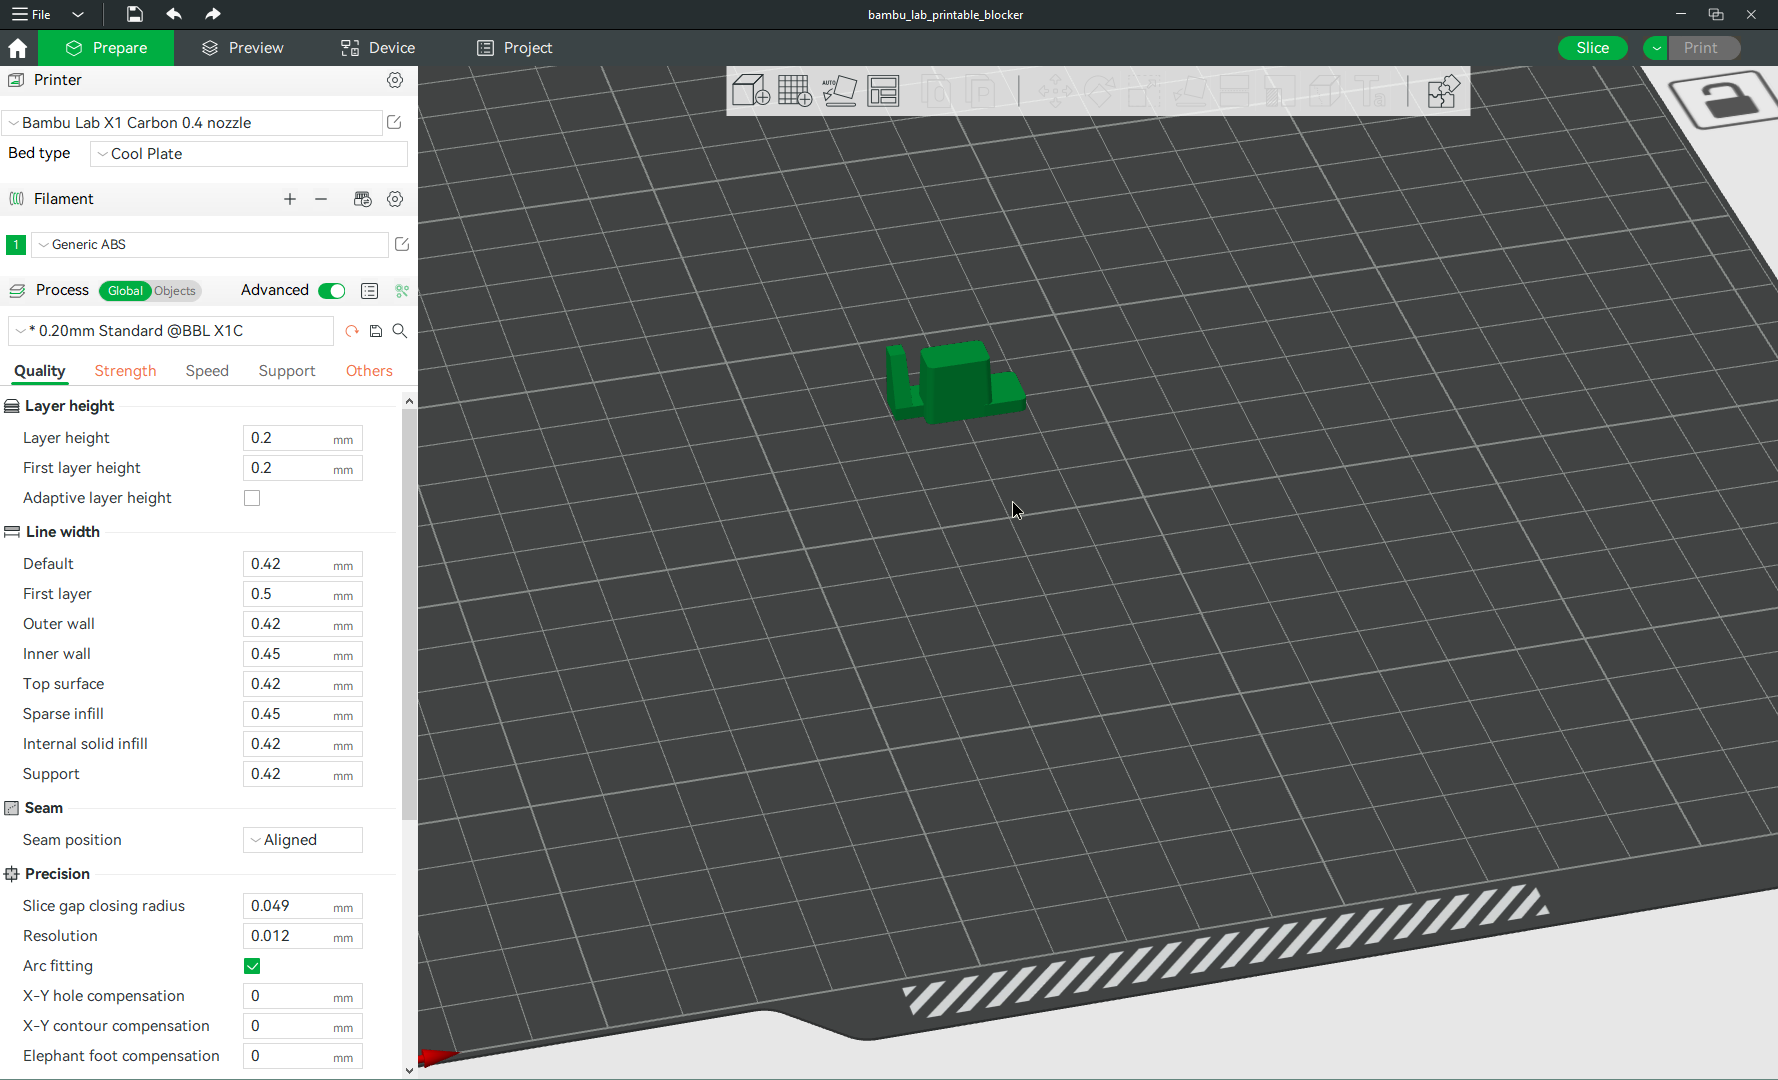Open the Bed type Cool Plate dropdown
Screen dimensions: 1778x1080
click(249, 154)
